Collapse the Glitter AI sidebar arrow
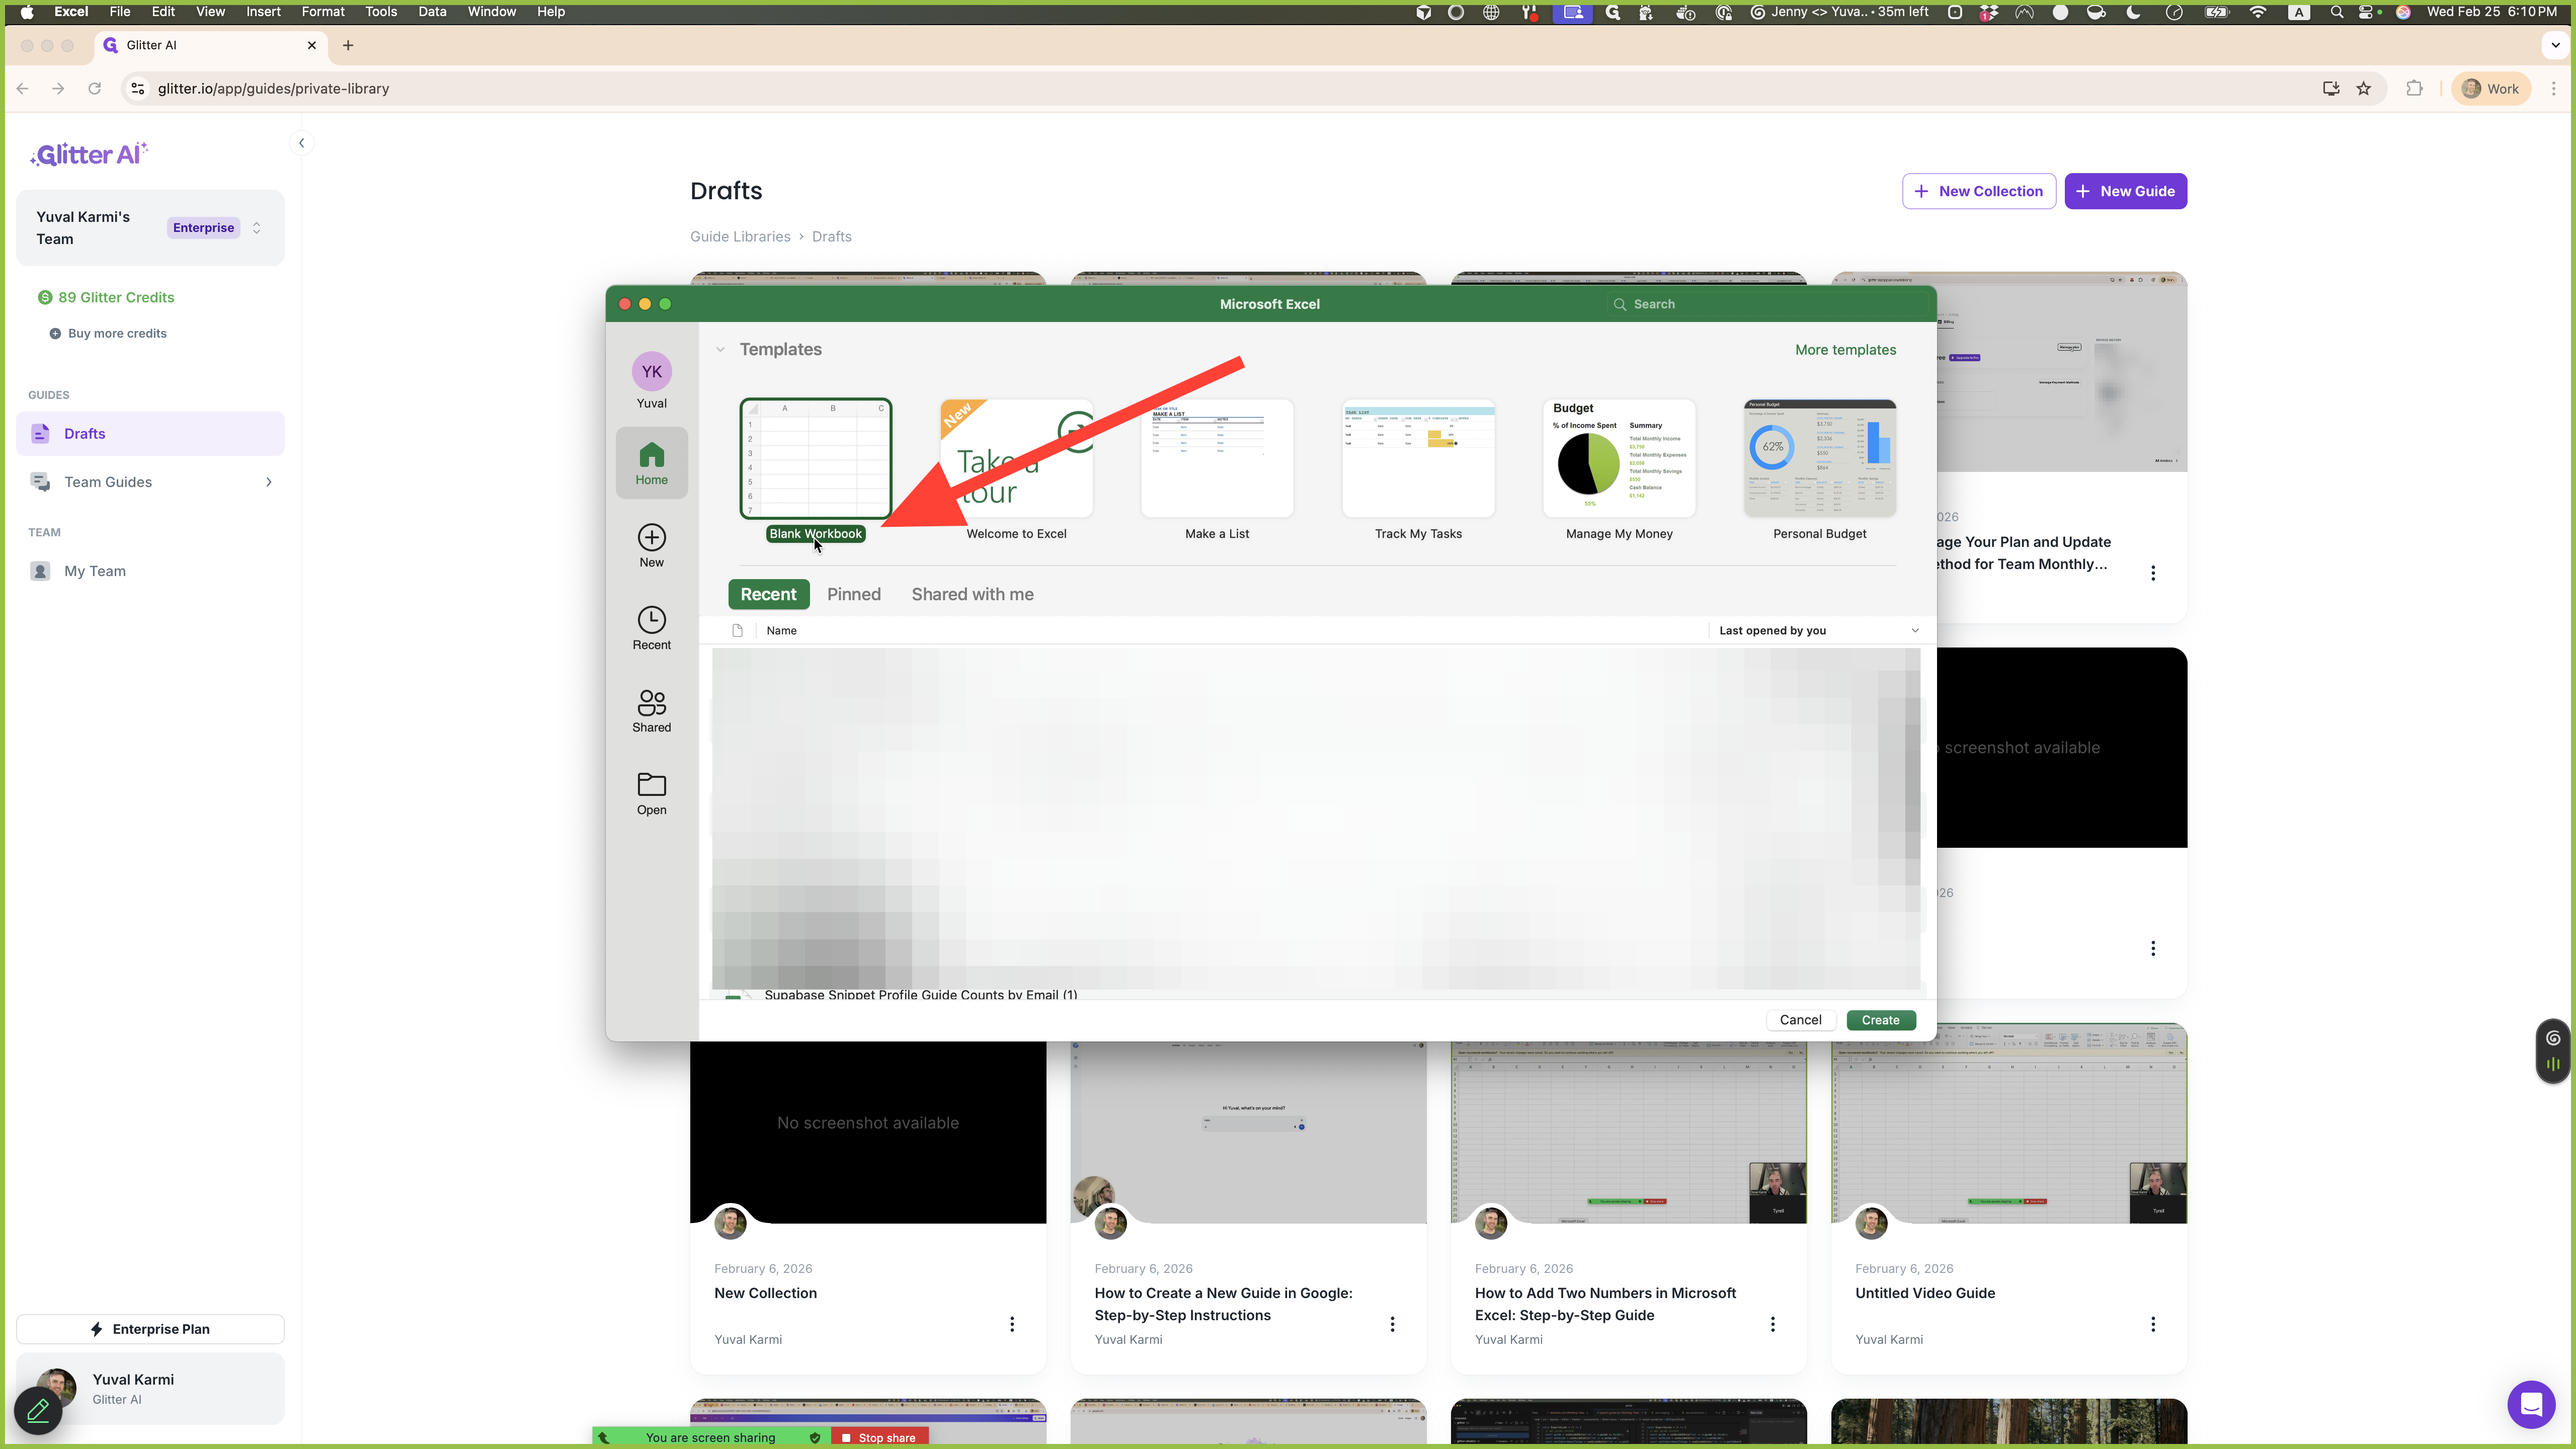Image resolution: width=2576 pixels, height=1449 pixels. pos(301,143)
